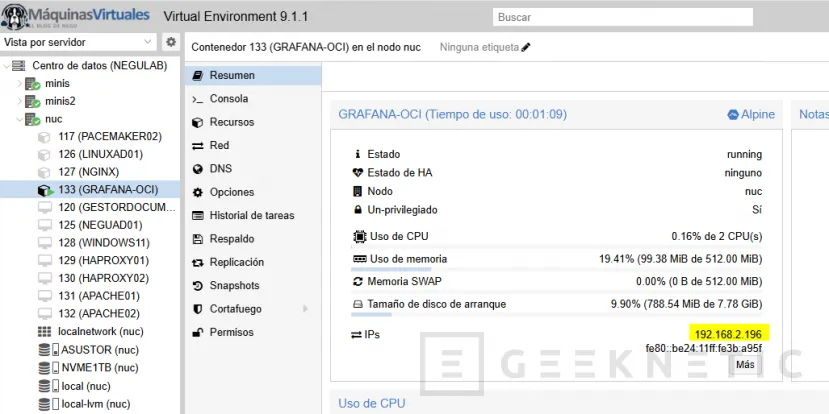
Task: Click the Estado de HA heartbeat icon
Action: [x=358, y=173]
